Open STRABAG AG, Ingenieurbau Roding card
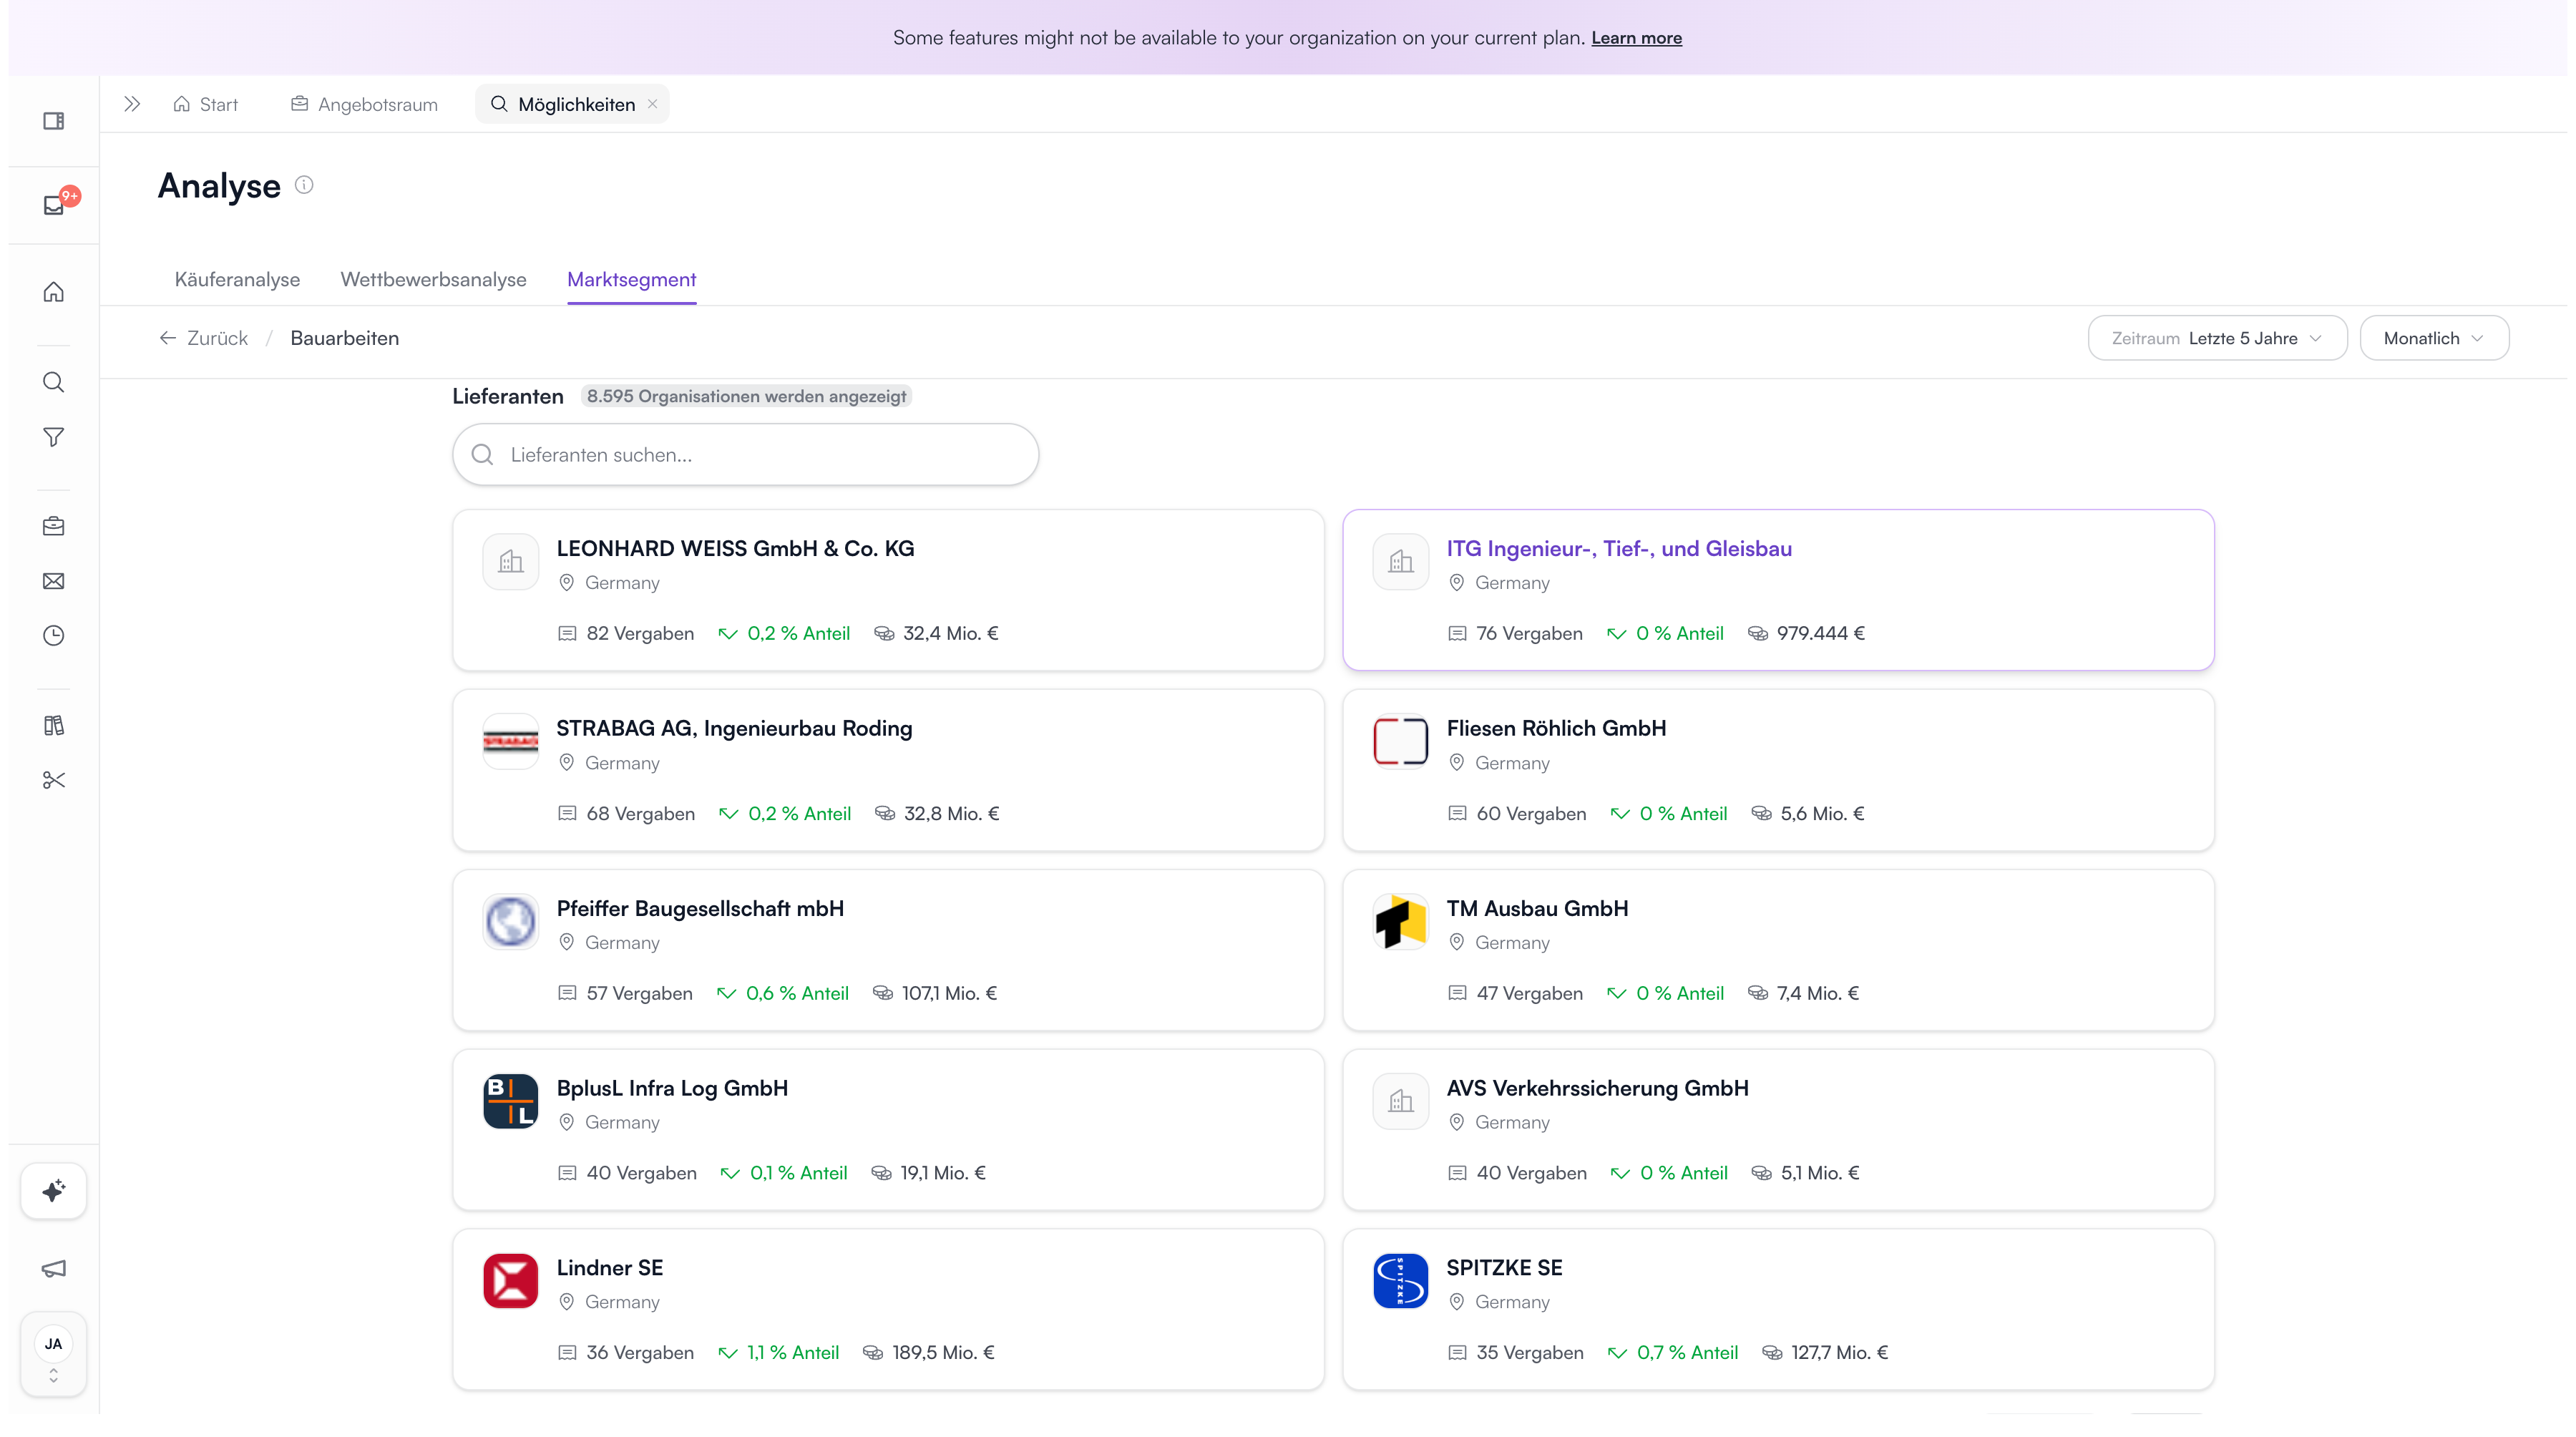Screen dimensions: 2576x1437 point(888,770)
